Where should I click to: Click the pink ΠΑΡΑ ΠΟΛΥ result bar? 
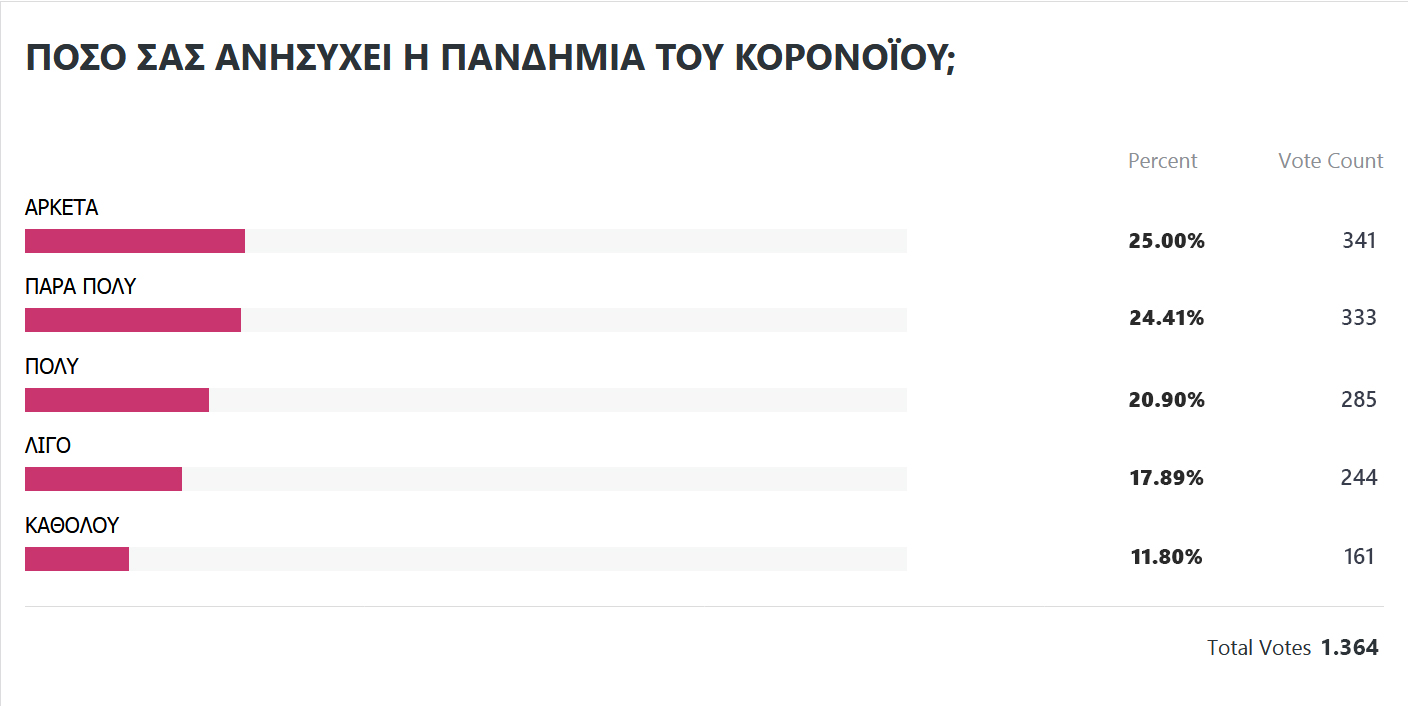click(133, 320)
